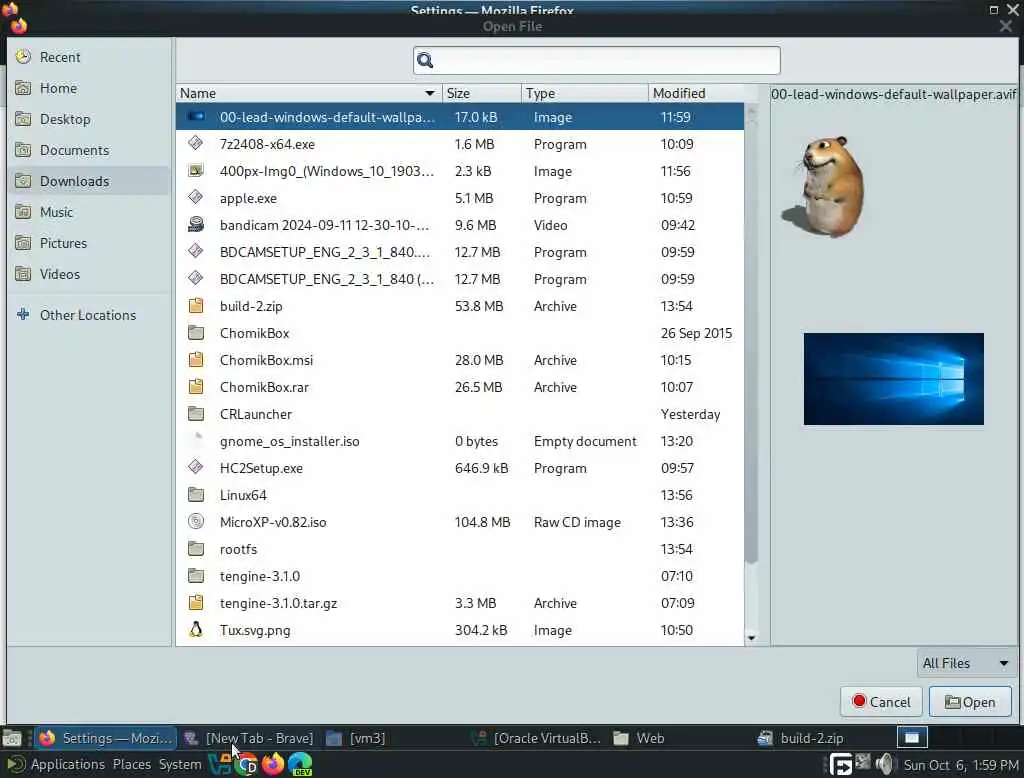Click the Windows wallpaper preview thumbnail

click(x=893, y=379)
